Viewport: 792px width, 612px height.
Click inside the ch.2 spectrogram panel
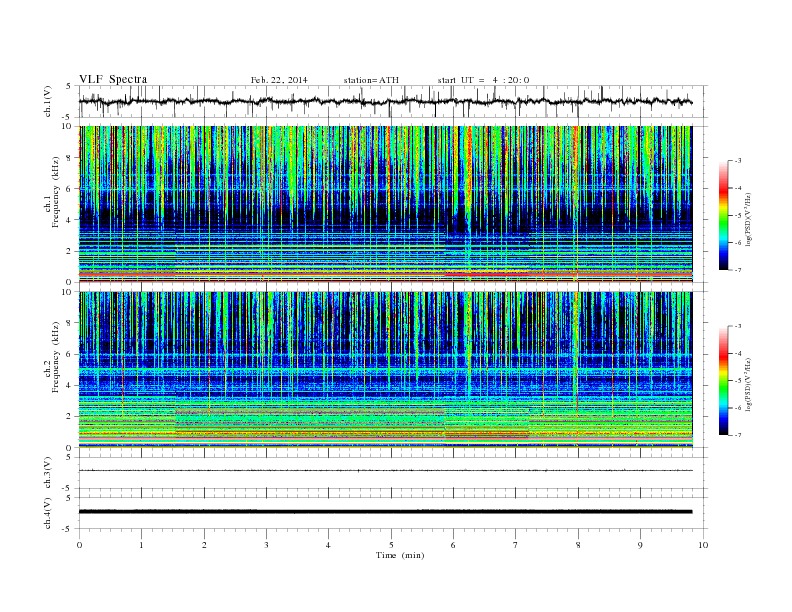click(385, 369)
